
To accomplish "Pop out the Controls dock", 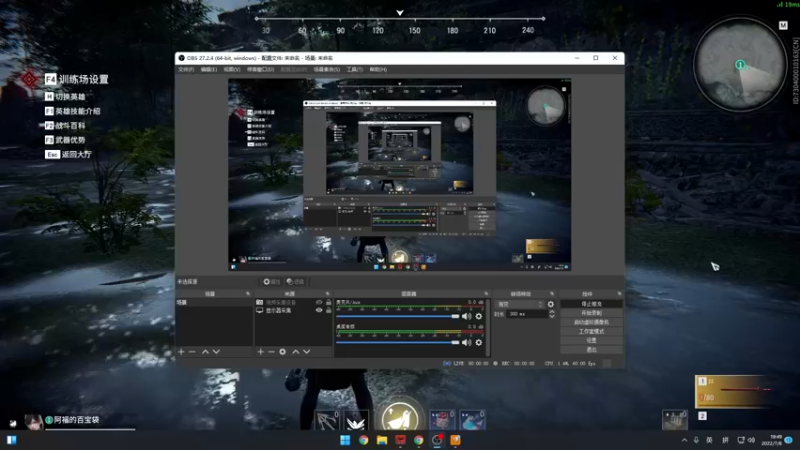I will pos(619,294).
